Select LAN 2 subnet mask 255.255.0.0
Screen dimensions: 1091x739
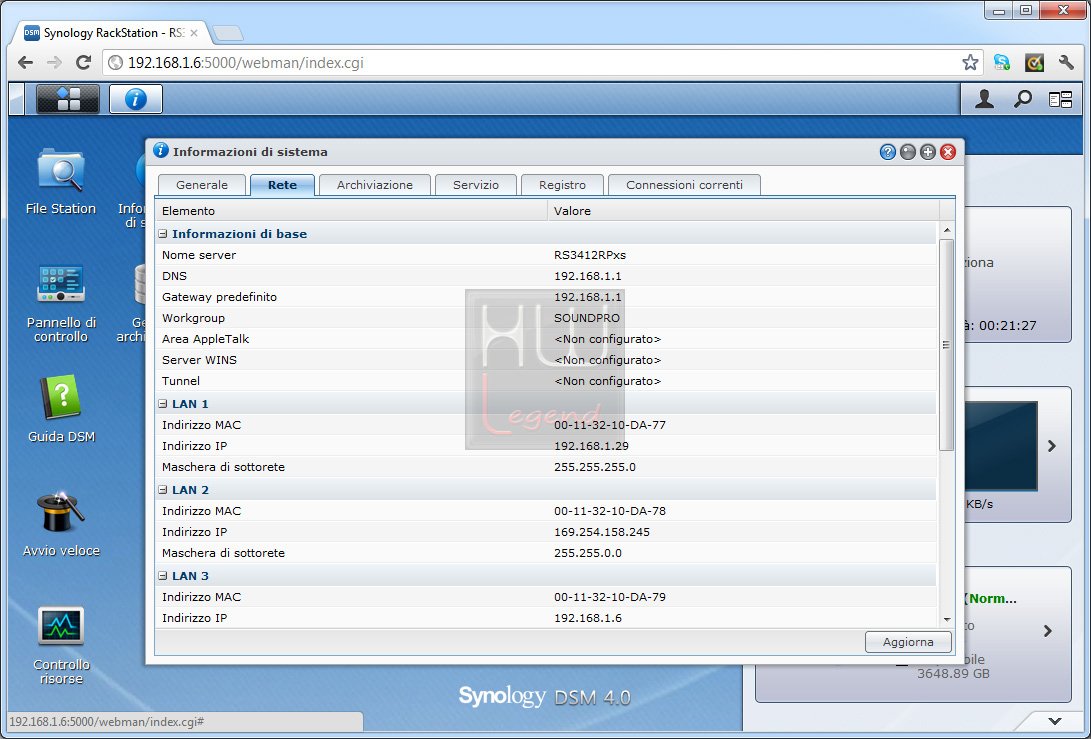588,553
